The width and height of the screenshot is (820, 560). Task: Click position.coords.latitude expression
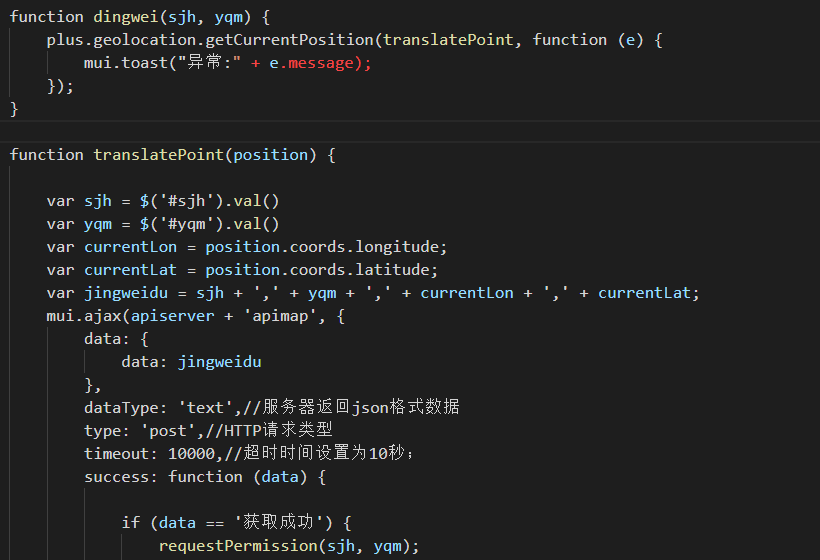pyautogui.click(x=317, y=270)
